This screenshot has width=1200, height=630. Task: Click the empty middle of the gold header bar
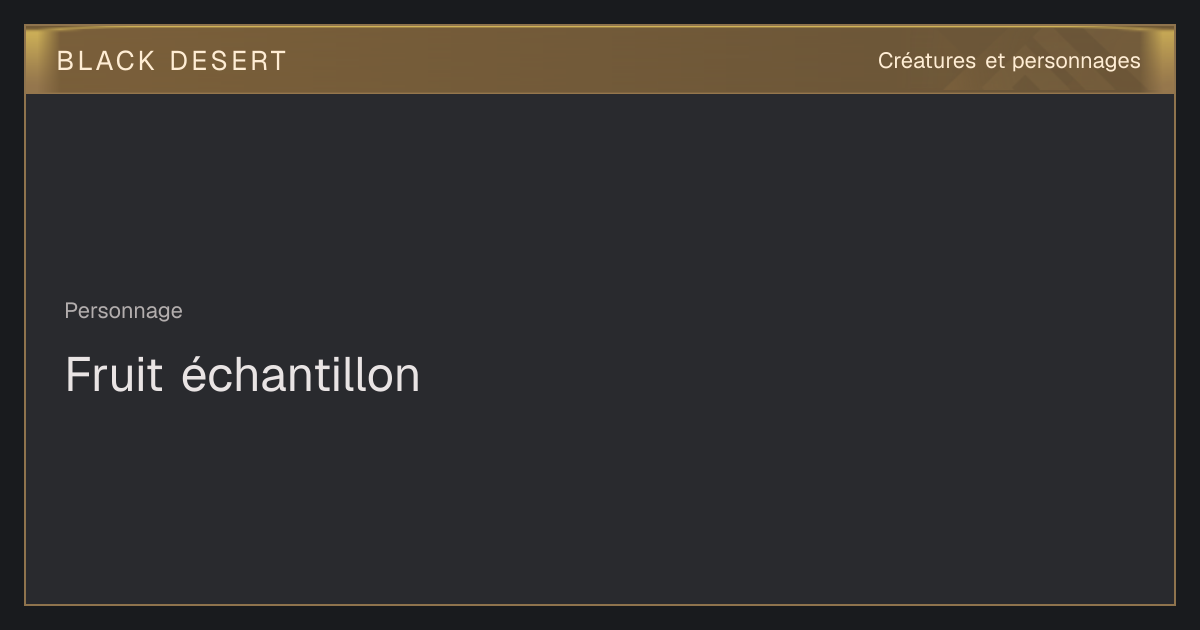(x=580, y=60)
